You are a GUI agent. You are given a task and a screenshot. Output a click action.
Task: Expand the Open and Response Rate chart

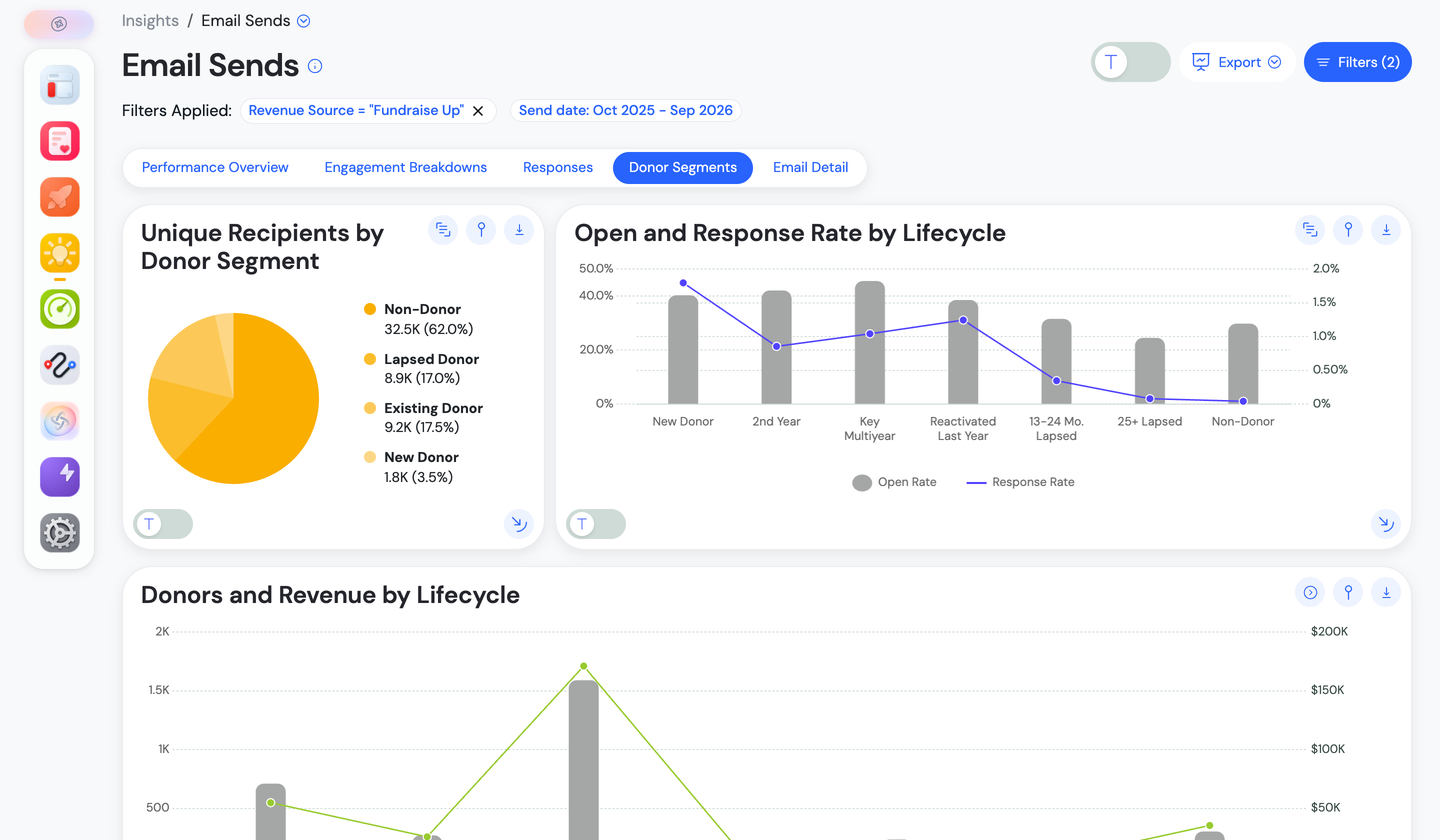(1386, 523)
